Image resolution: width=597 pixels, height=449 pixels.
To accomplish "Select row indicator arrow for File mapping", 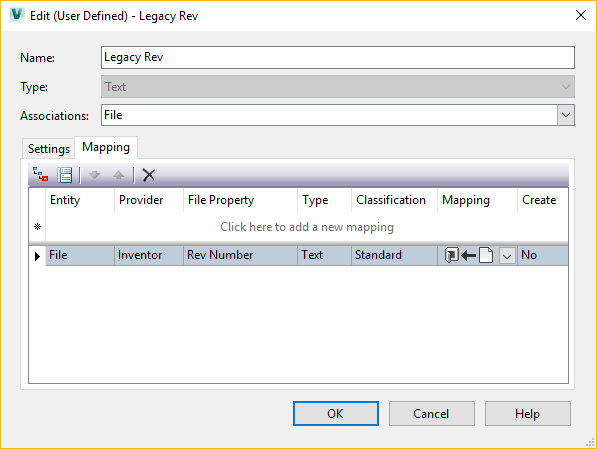I will 37,256.
